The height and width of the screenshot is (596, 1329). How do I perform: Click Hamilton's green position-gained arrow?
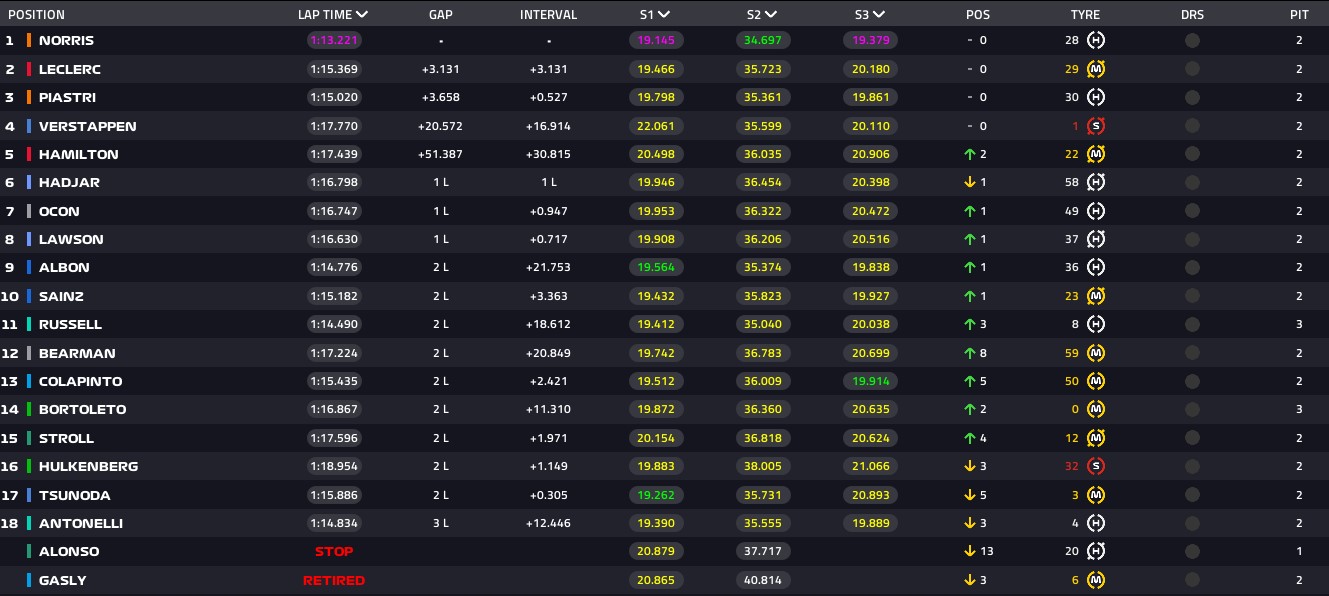click(970, 155)
